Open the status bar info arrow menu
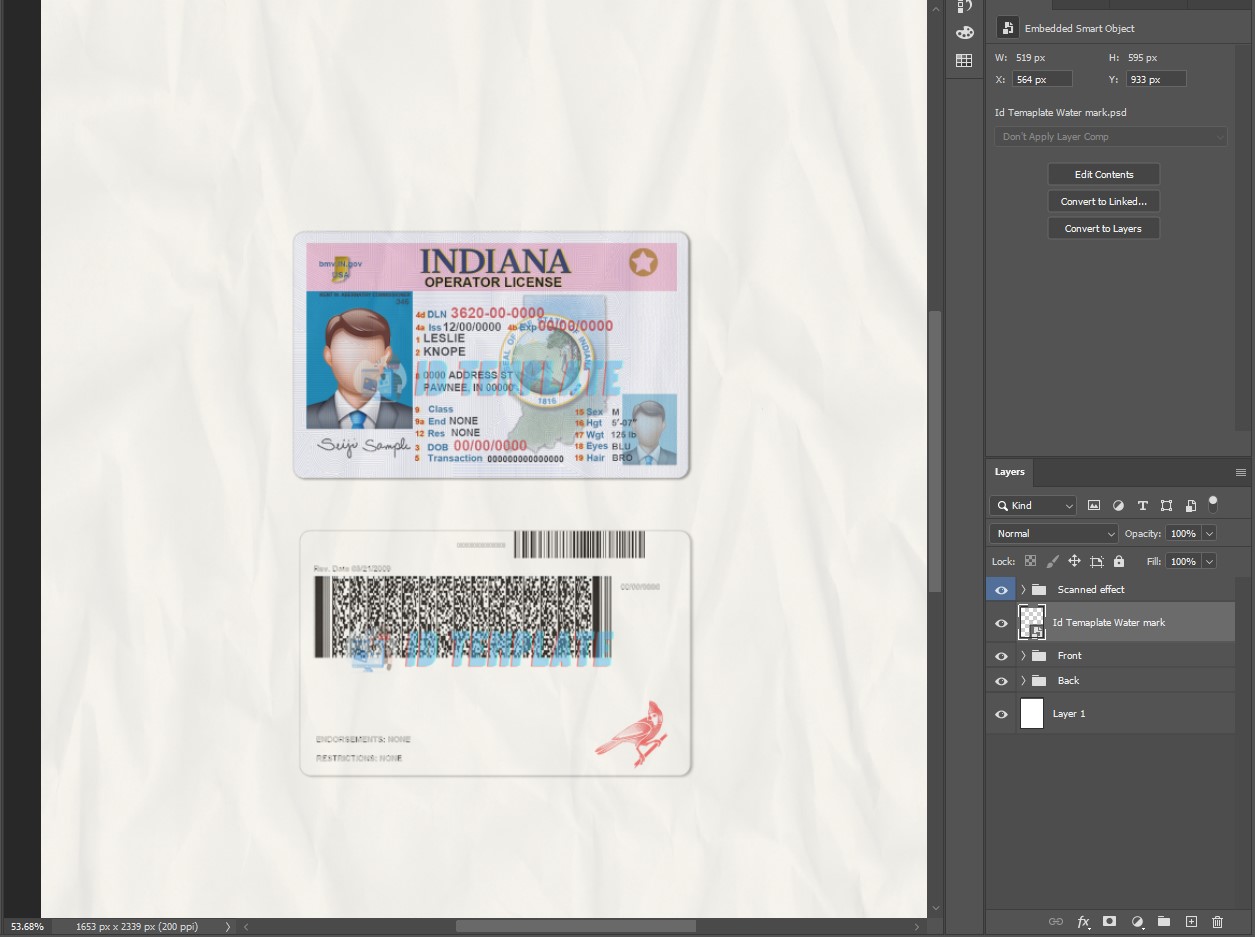 click(227, 927)
